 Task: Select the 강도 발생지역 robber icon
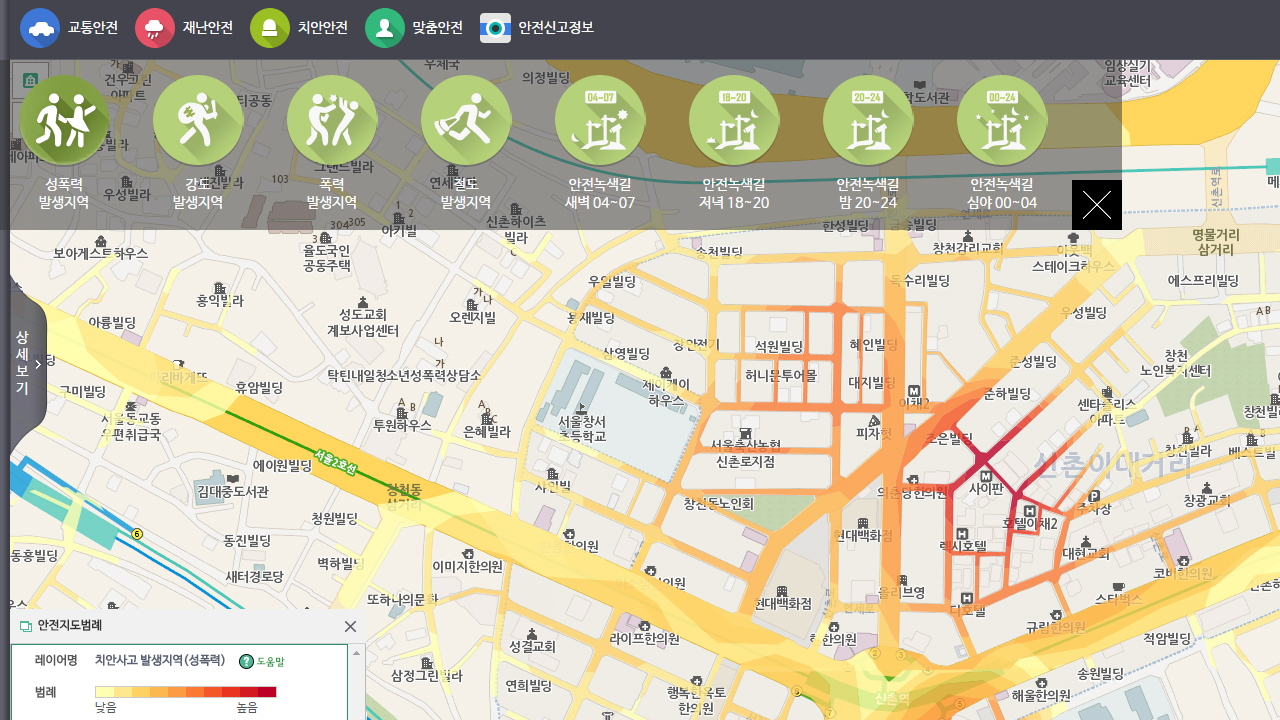click(198, 121)
